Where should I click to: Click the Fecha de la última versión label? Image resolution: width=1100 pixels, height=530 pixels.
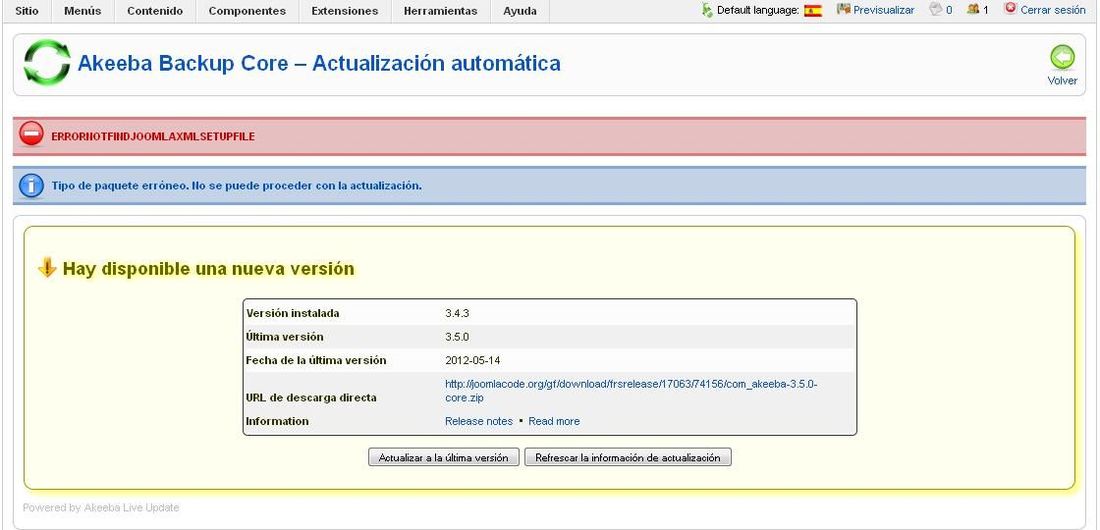pyautogui.click(x=316, y=360)
